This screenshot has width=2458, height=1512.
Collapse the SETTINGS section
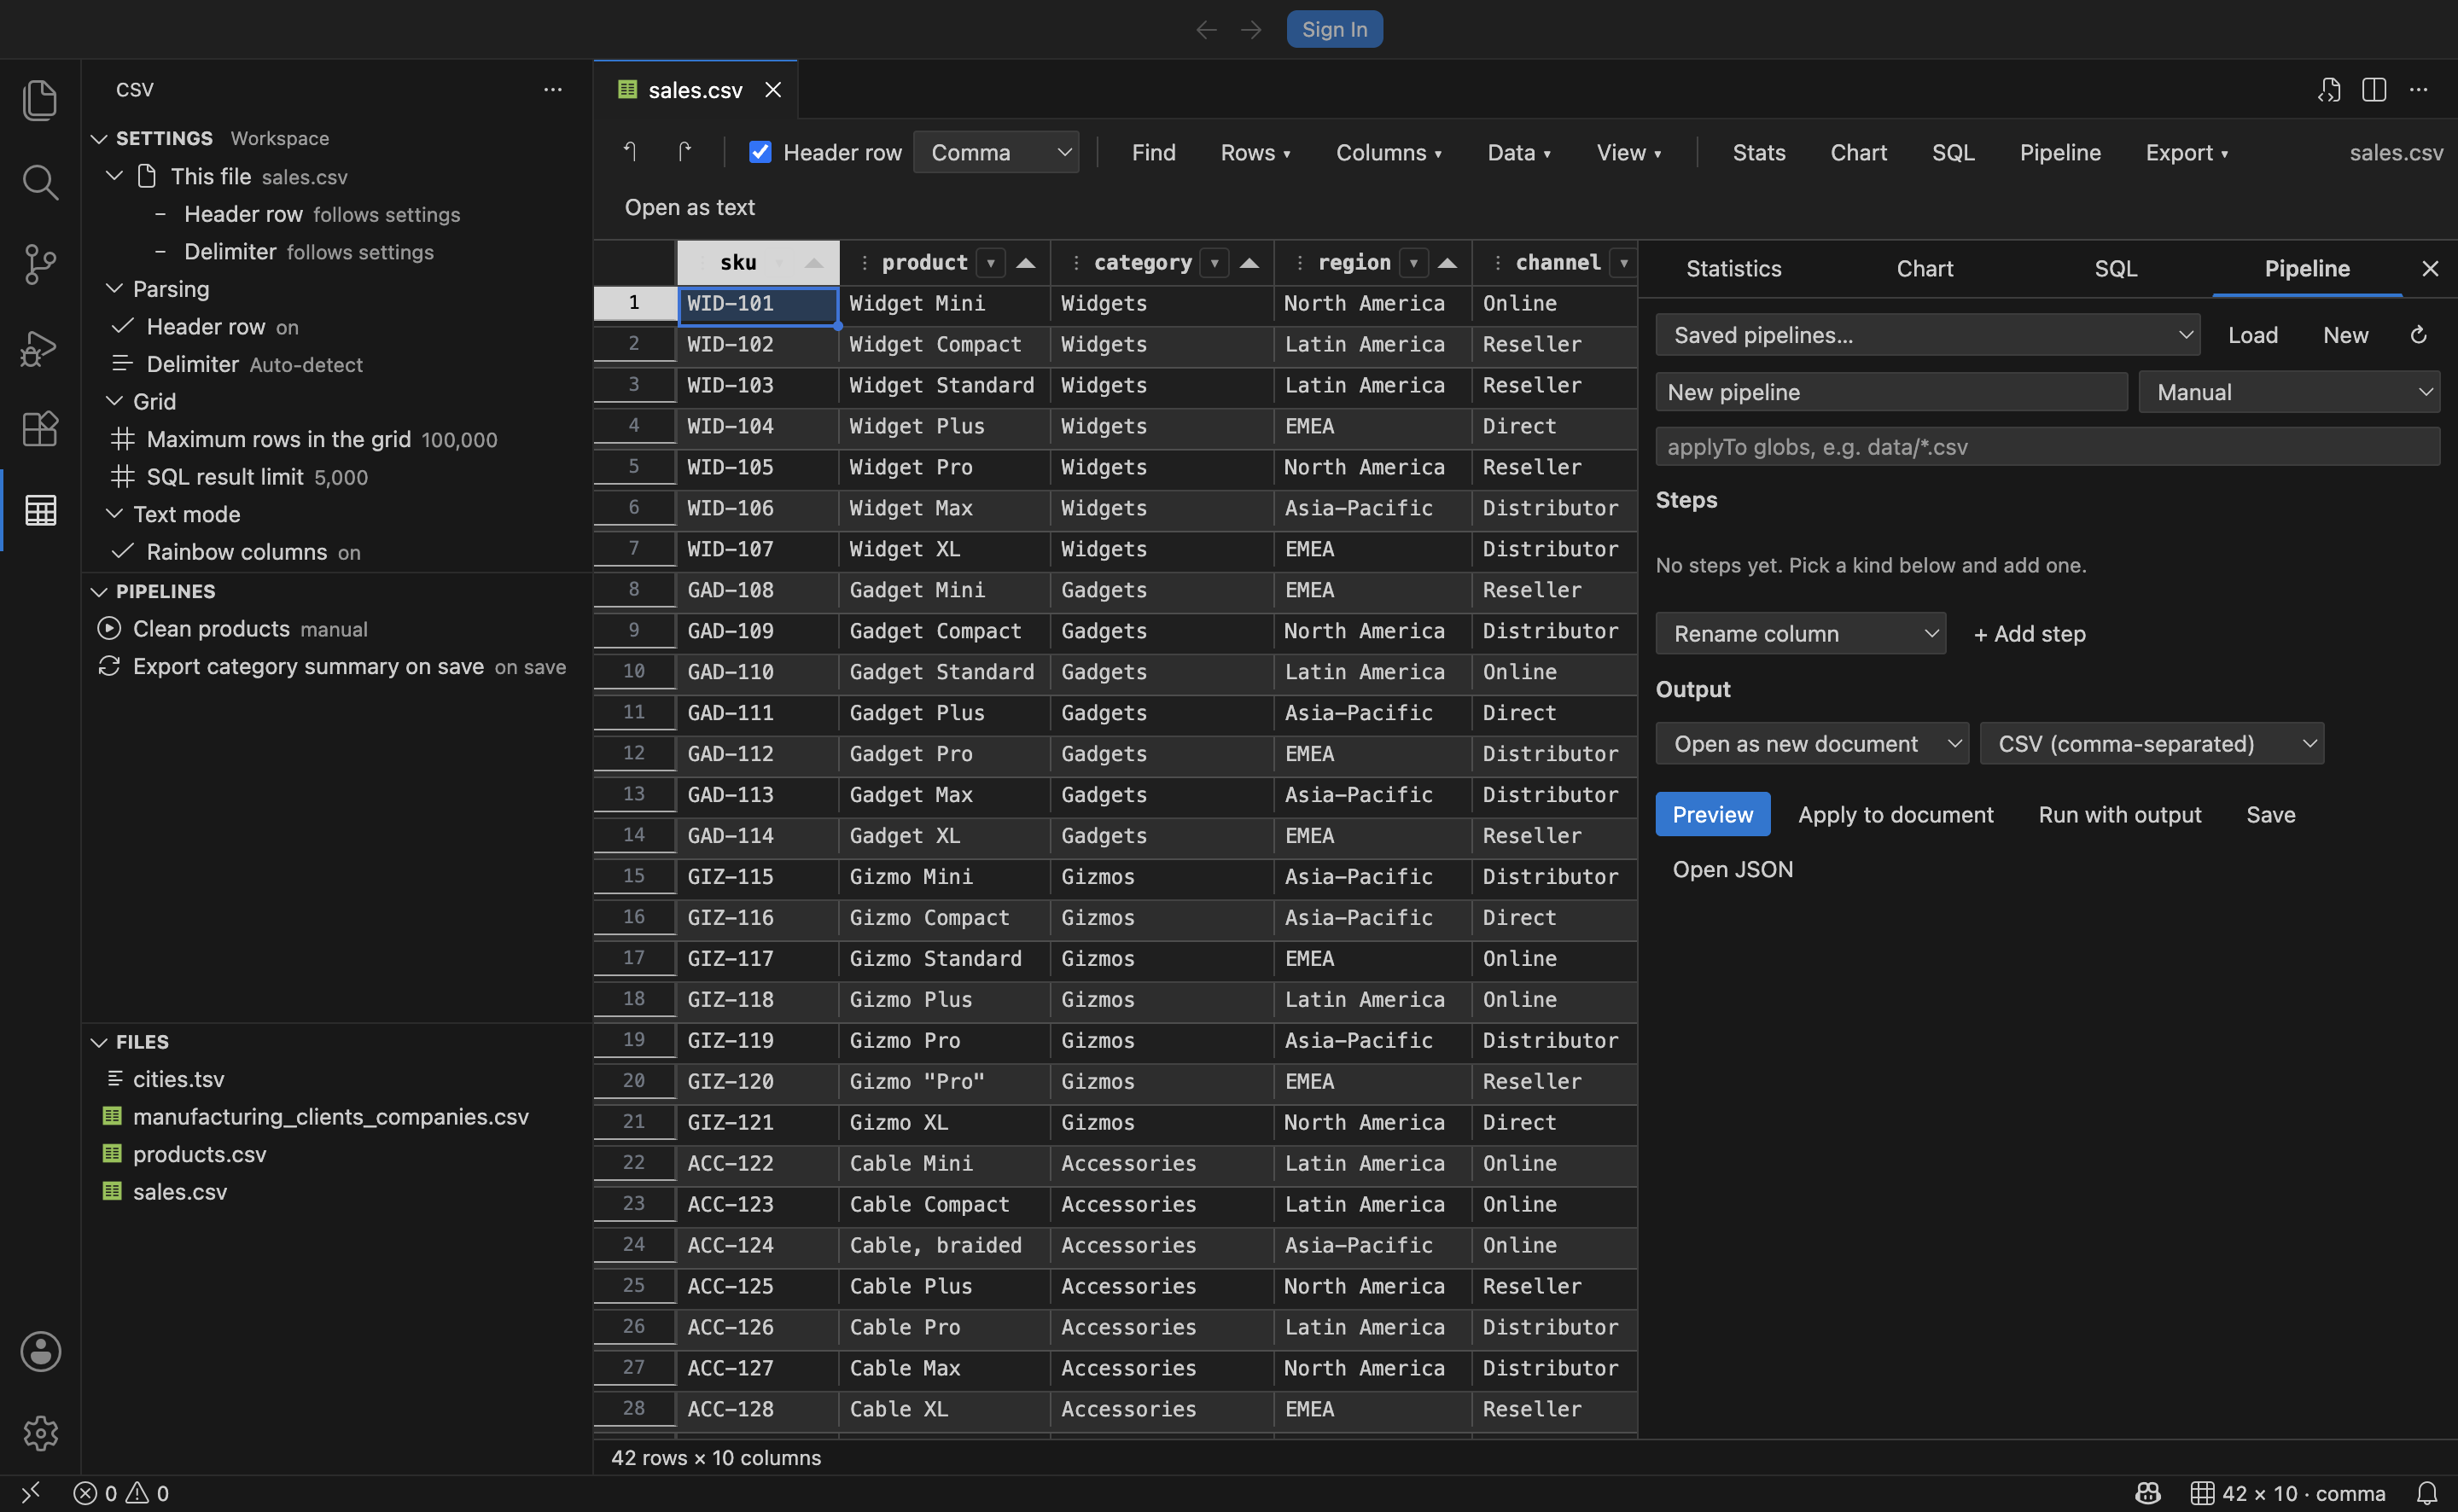tap(99, 138)
